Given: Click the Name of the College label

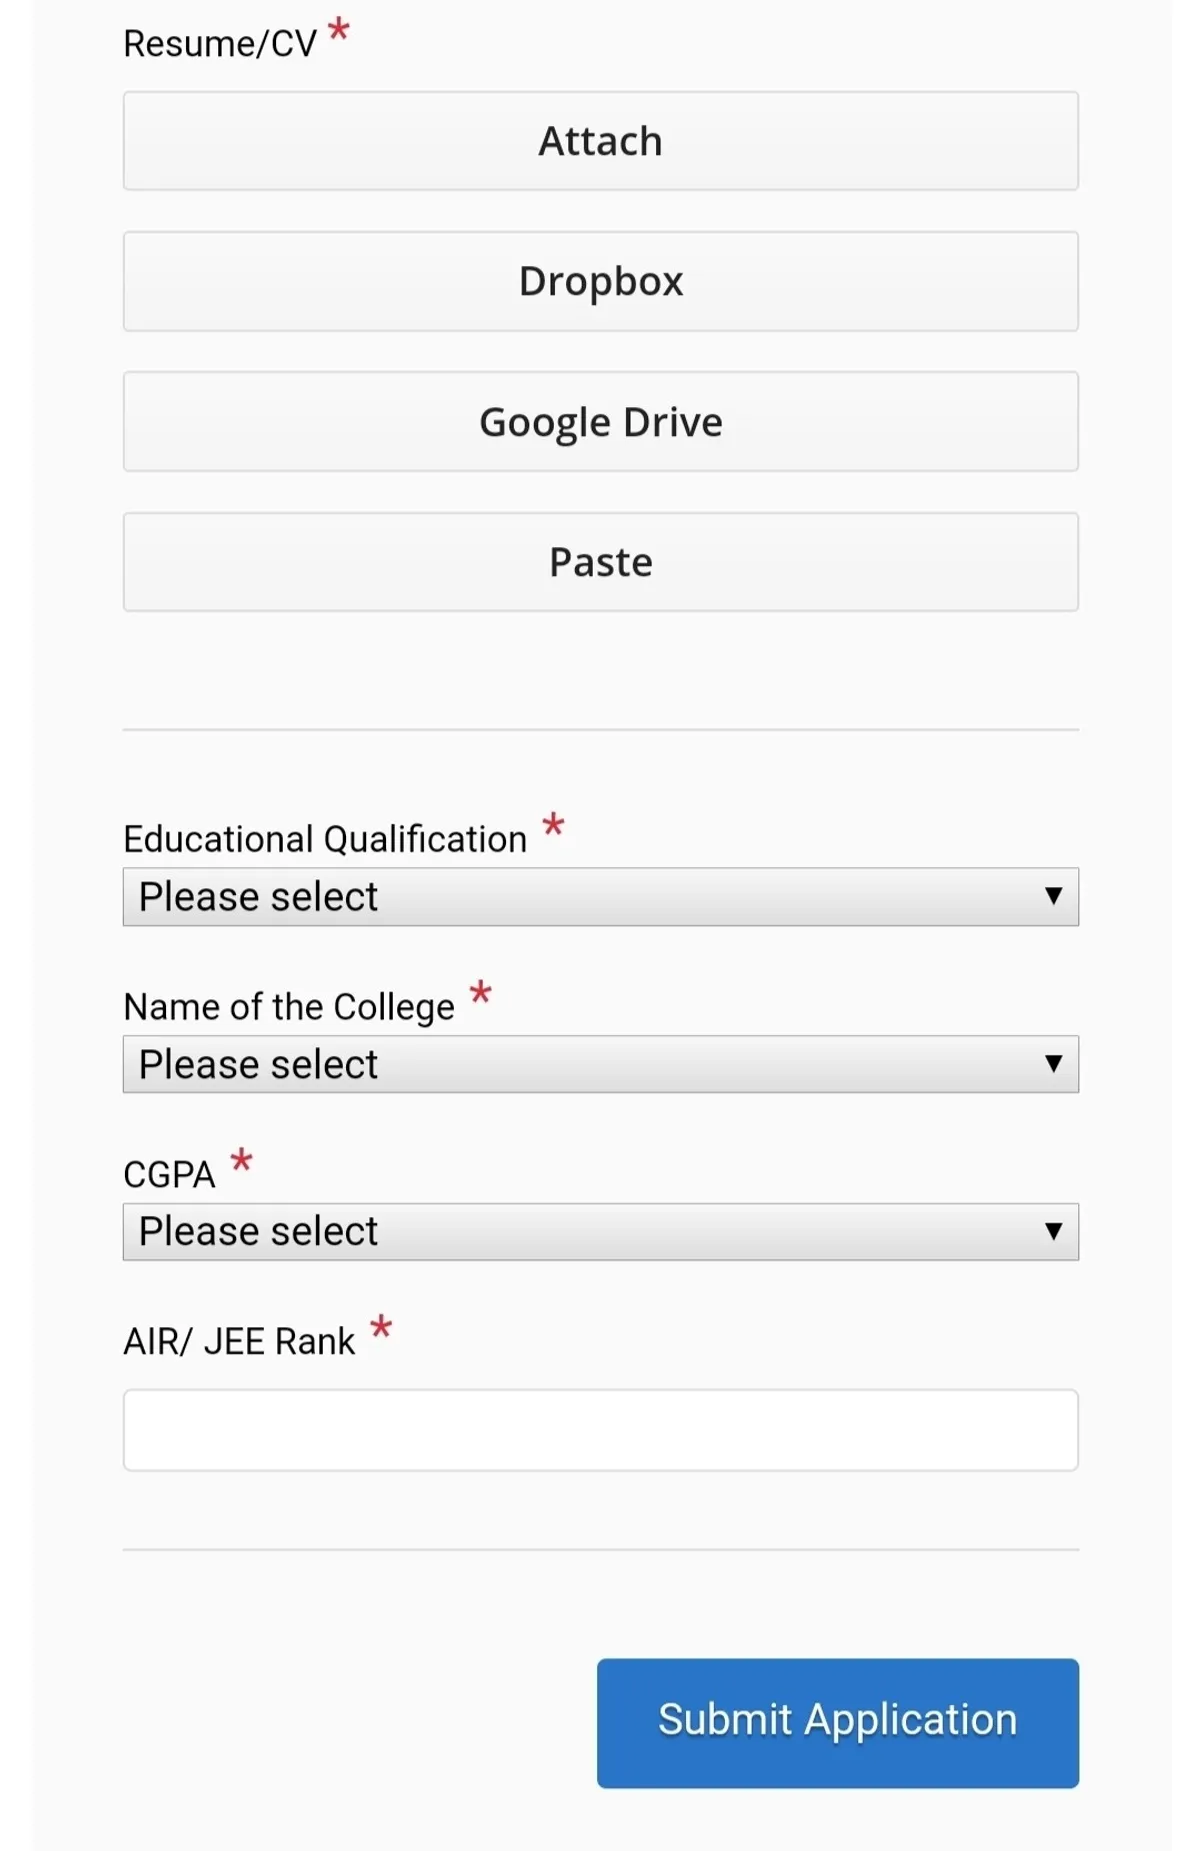Looking at the screenshot, I should pyautogui.click(x=288, y=1007).
